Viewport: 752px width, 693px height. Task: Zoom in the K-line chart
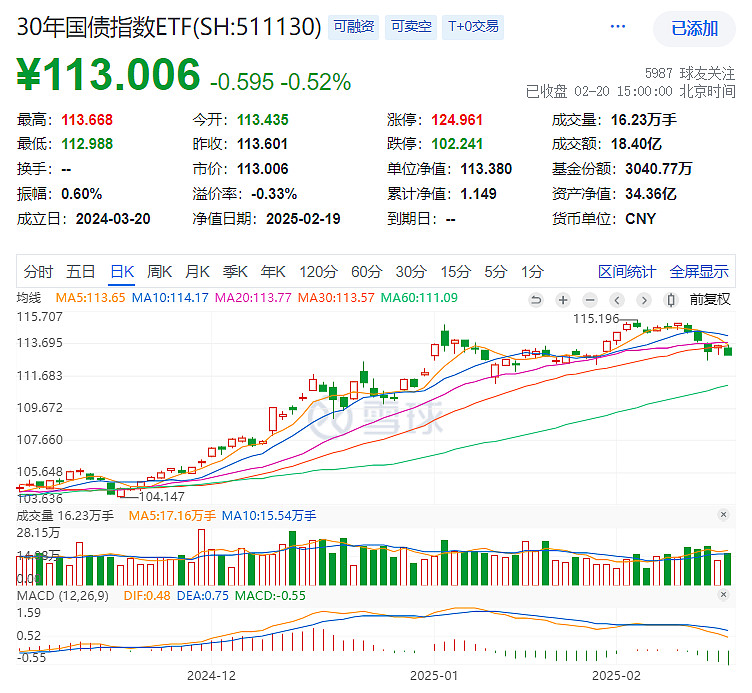tap(564, 299)
